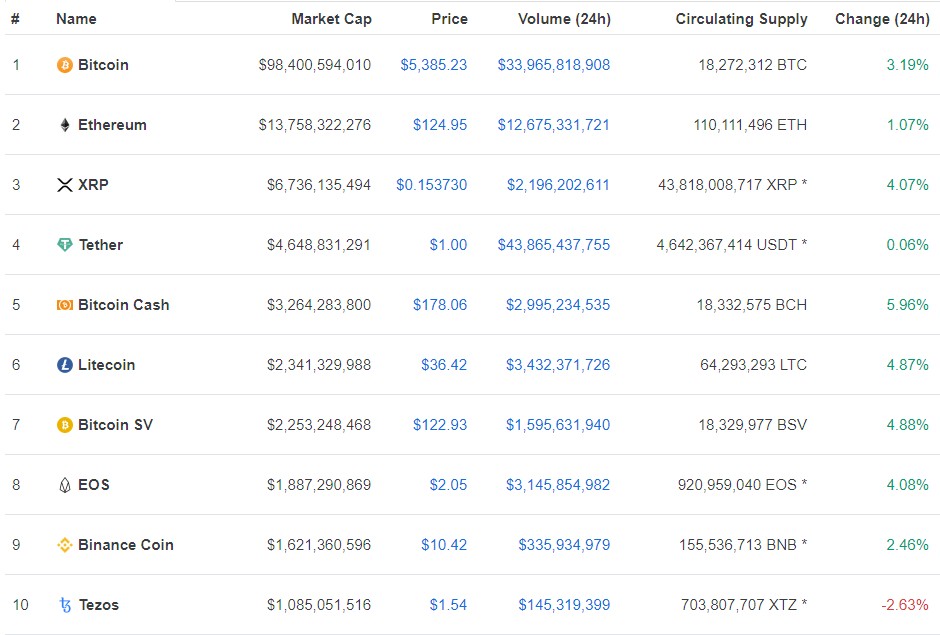Screen dimensions: 940x635
Task: Open the Tether coin name link
Action: pos(101,245)
